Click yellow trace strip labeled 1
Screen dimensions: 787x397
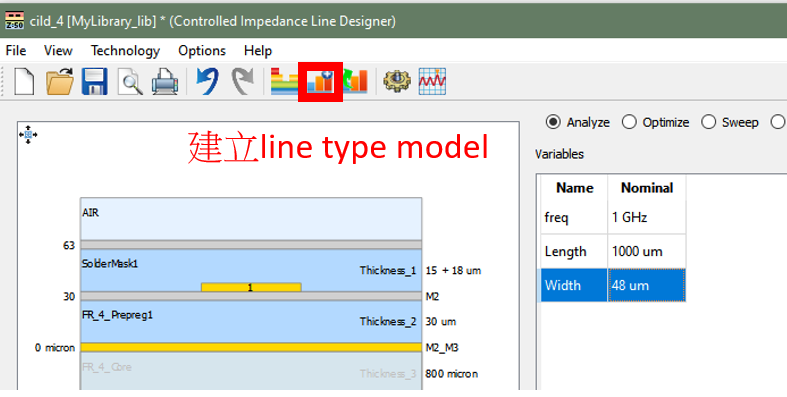(x=251, y=287)
